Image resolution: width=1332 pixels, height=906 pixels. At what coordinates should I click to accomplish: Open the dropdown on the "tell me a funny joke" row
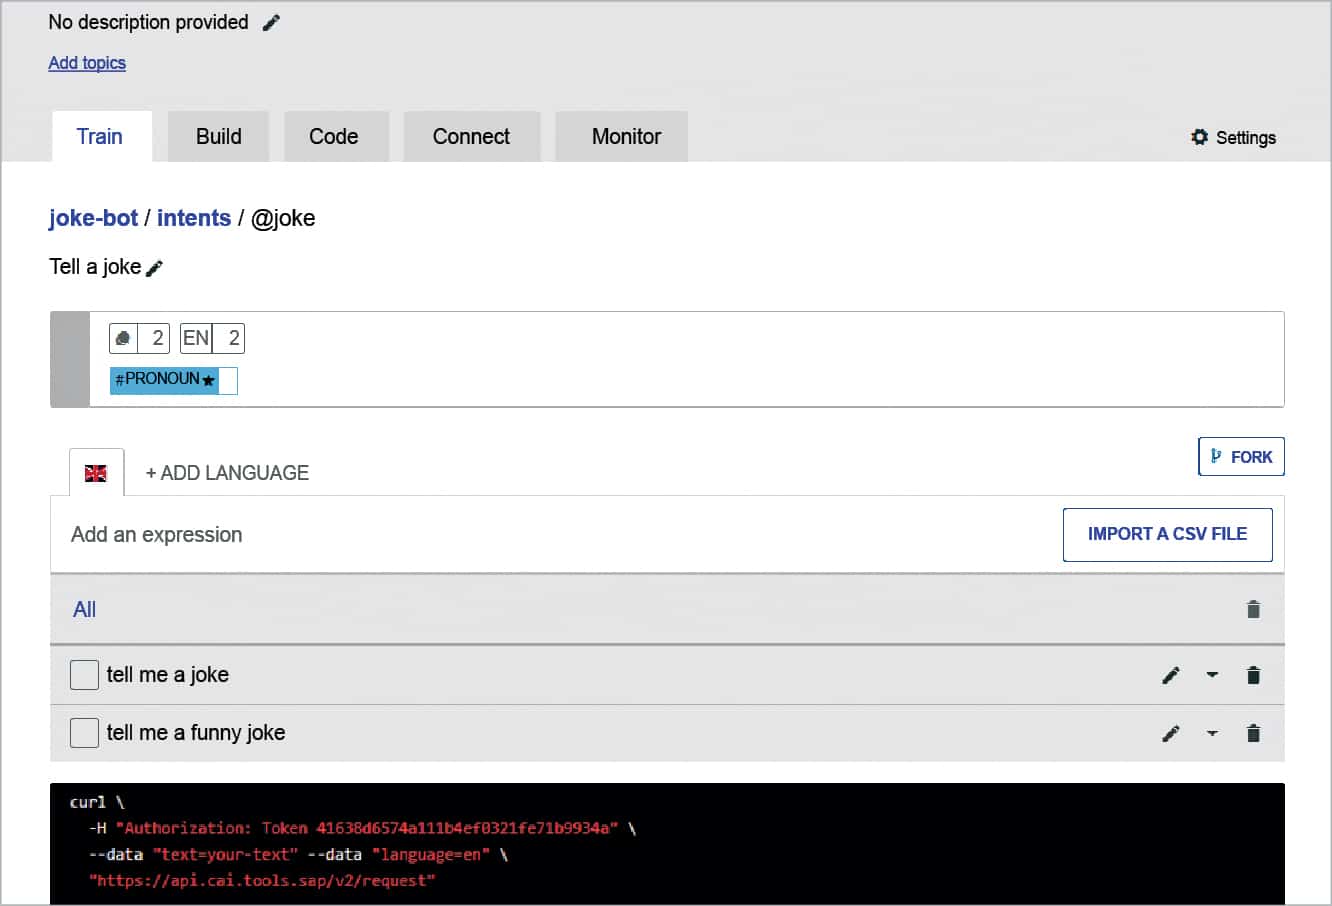pyautogui.click(x=1212, y=733)
